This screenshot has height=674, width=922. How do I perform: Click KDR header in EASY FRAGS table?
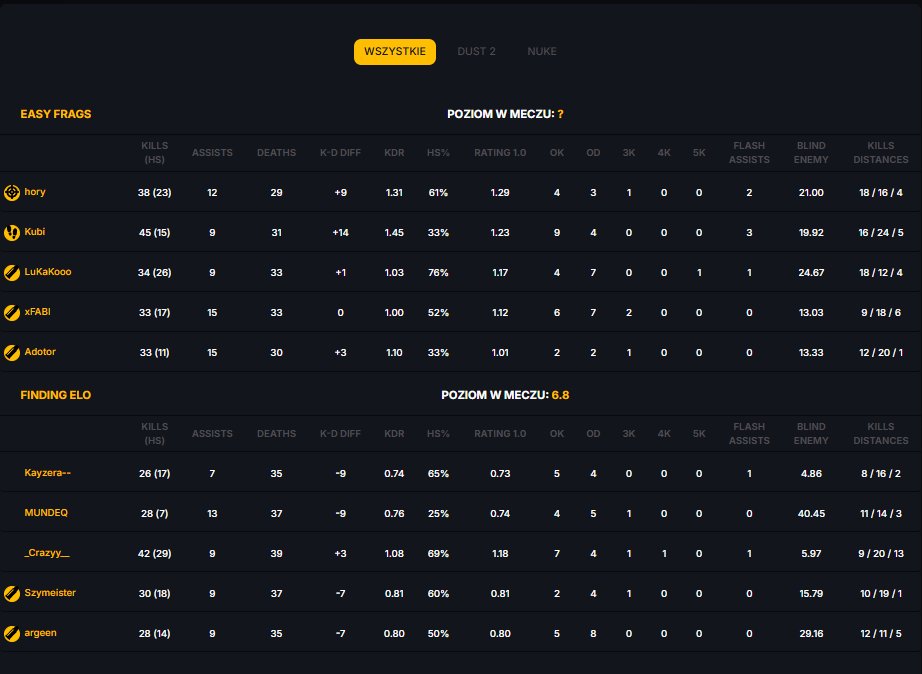coord(394,153)
